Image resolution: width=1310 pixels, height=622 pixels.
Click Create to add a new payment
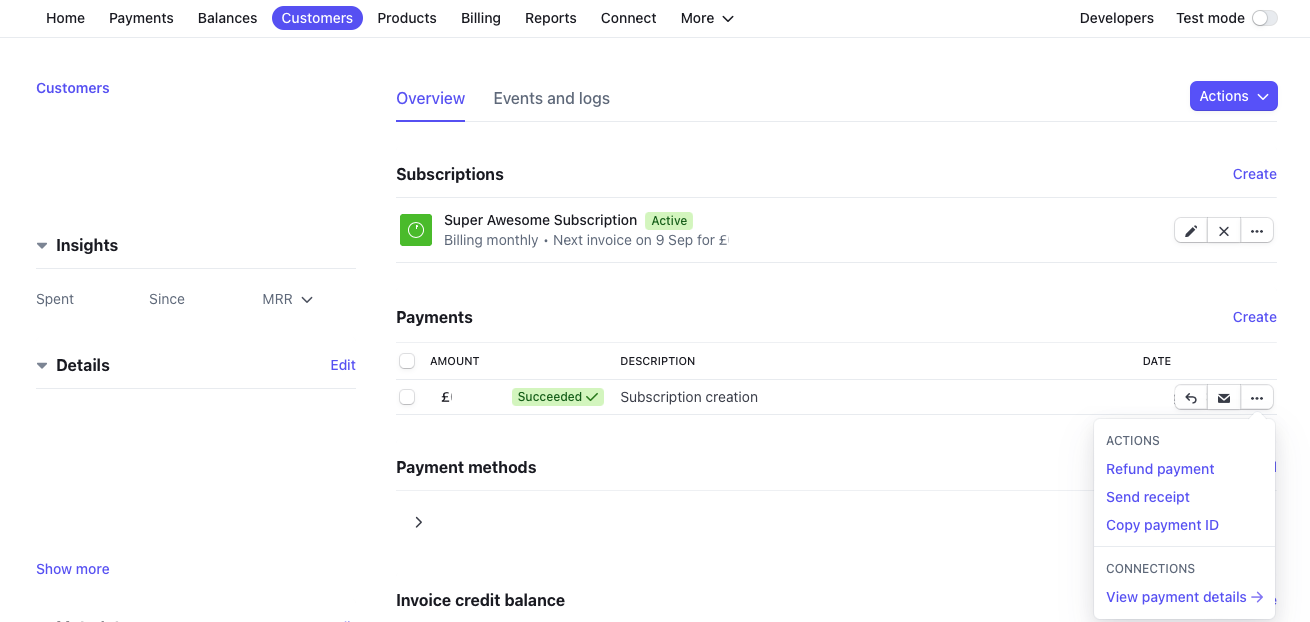pos(1254,317)
